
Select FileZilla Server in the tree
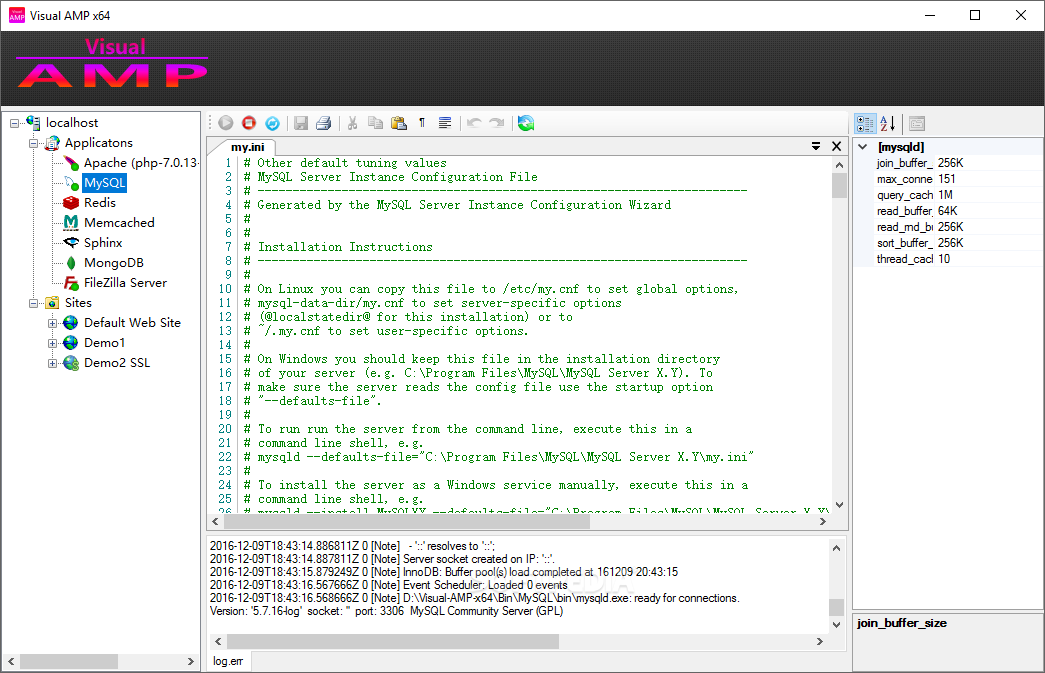[125, 283]
